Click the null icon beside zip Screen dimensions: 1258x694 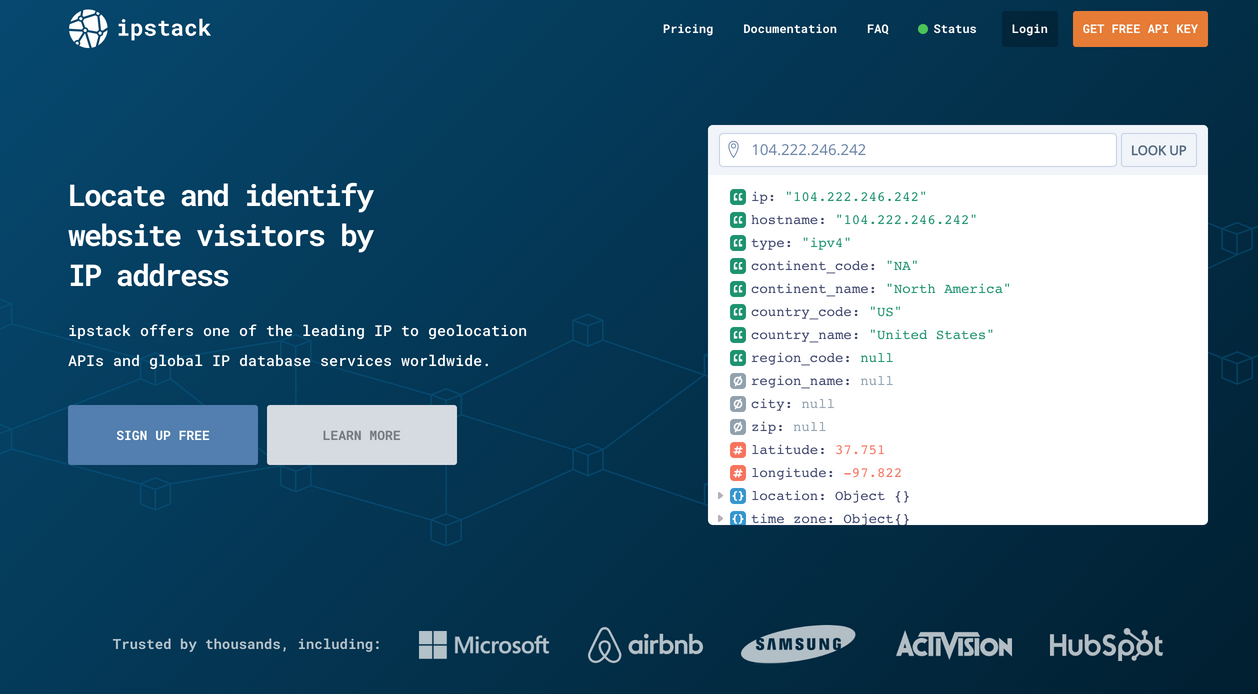coord(738,427)
